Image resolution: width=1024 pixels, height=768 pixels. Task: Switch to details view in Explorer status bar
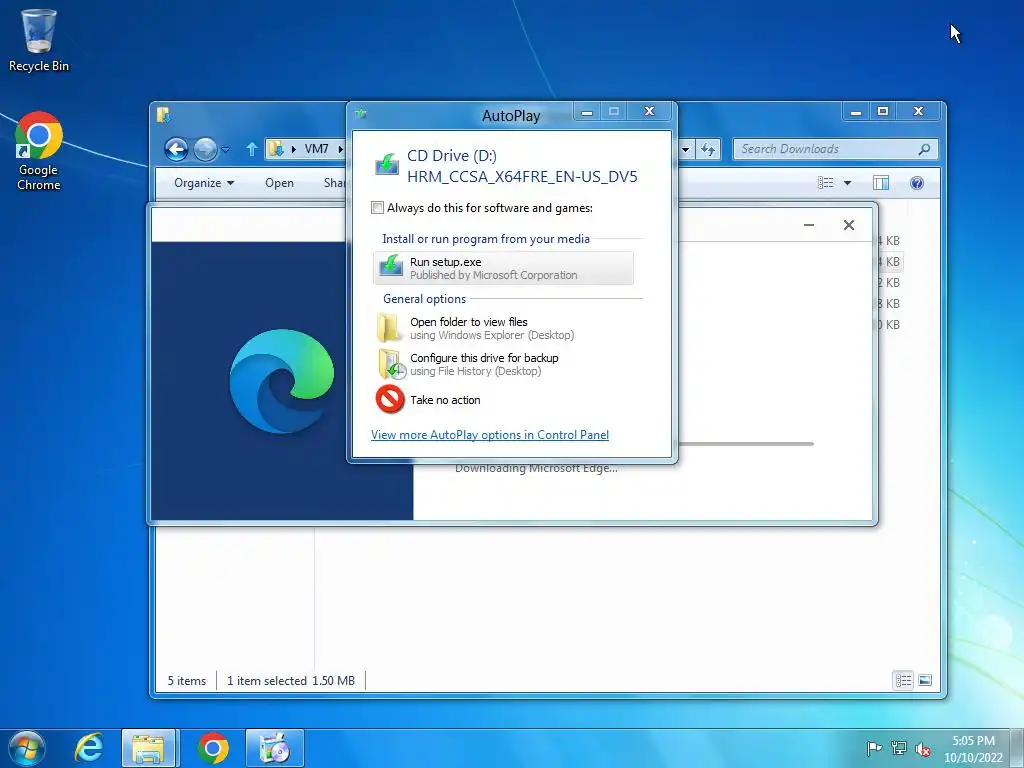pyautogui.click(x=903, y=680)
